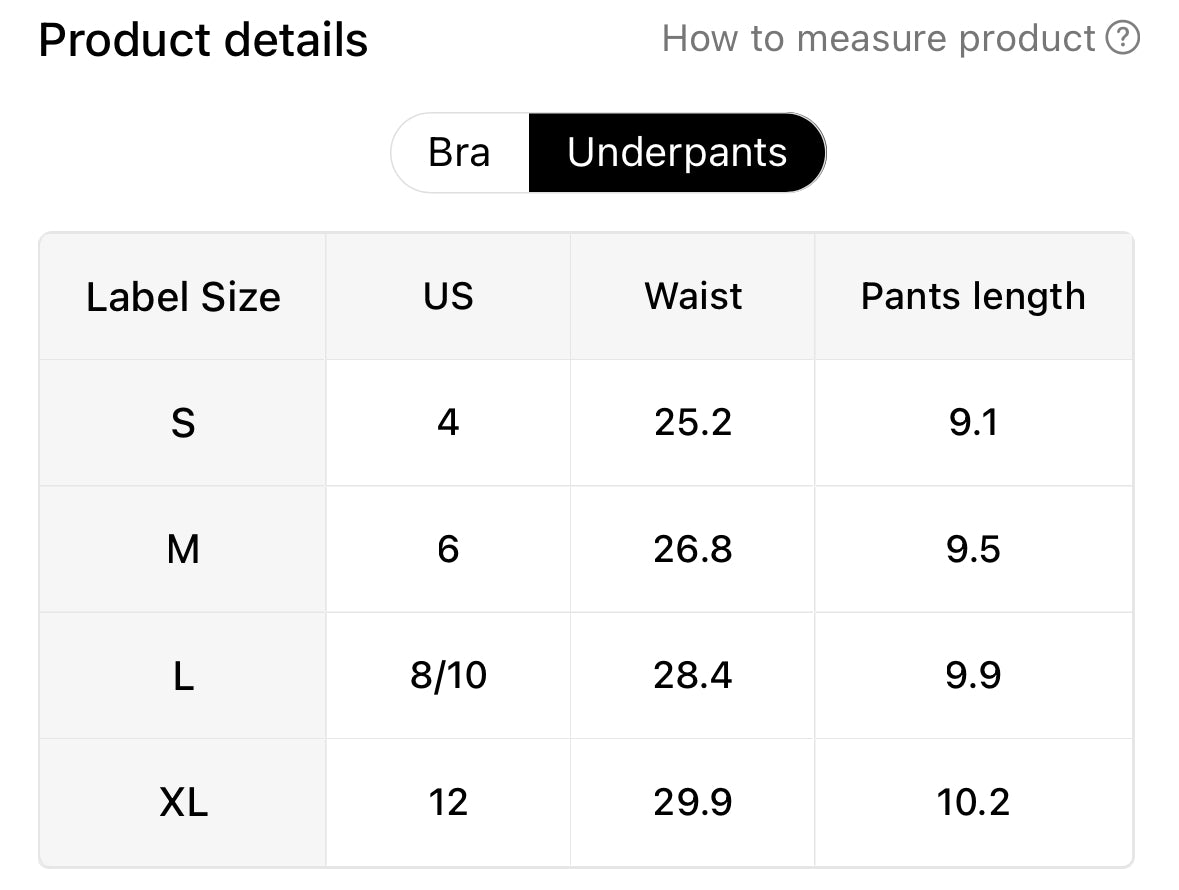Click the US size 12 cell
Image resolution: width=1179 pixels, height=890 pixels.
[448, 802]
